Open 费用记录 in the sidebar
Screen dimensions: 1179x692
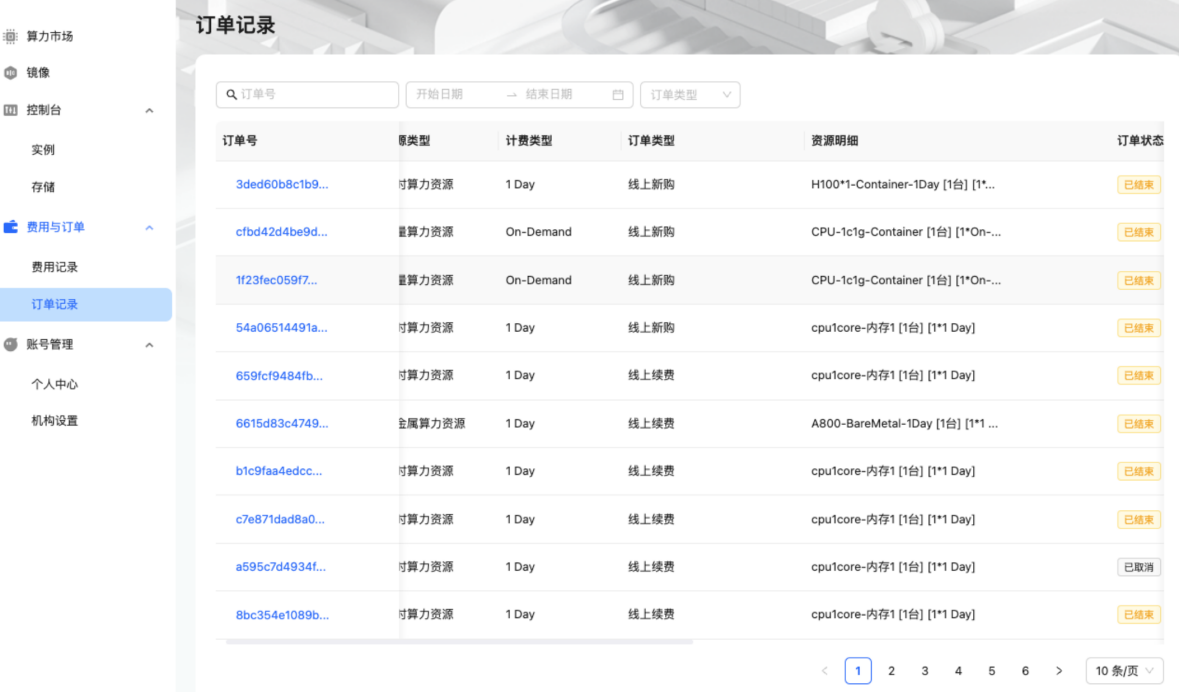54,267
